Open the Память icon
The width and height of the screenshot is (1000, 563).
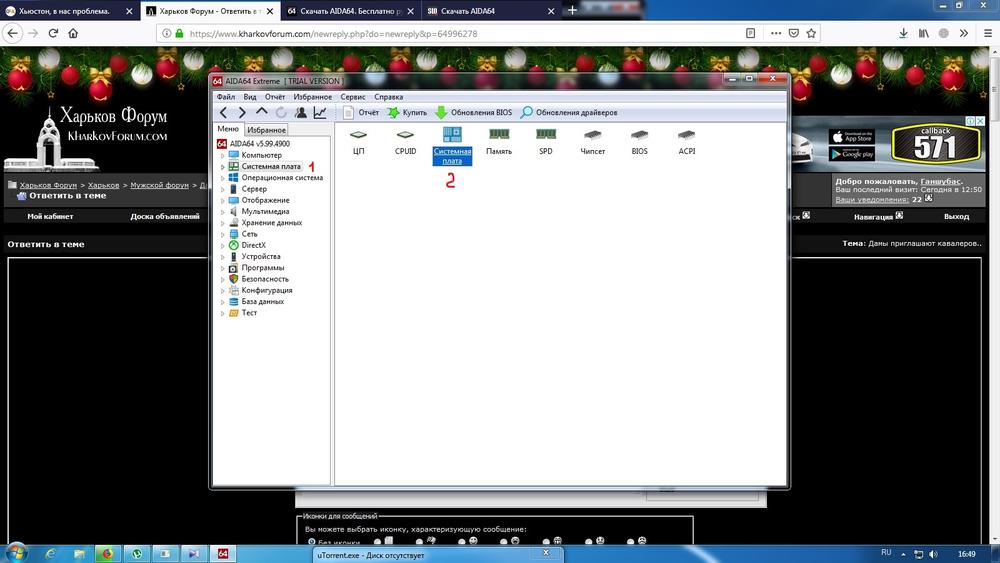point(499,142)
